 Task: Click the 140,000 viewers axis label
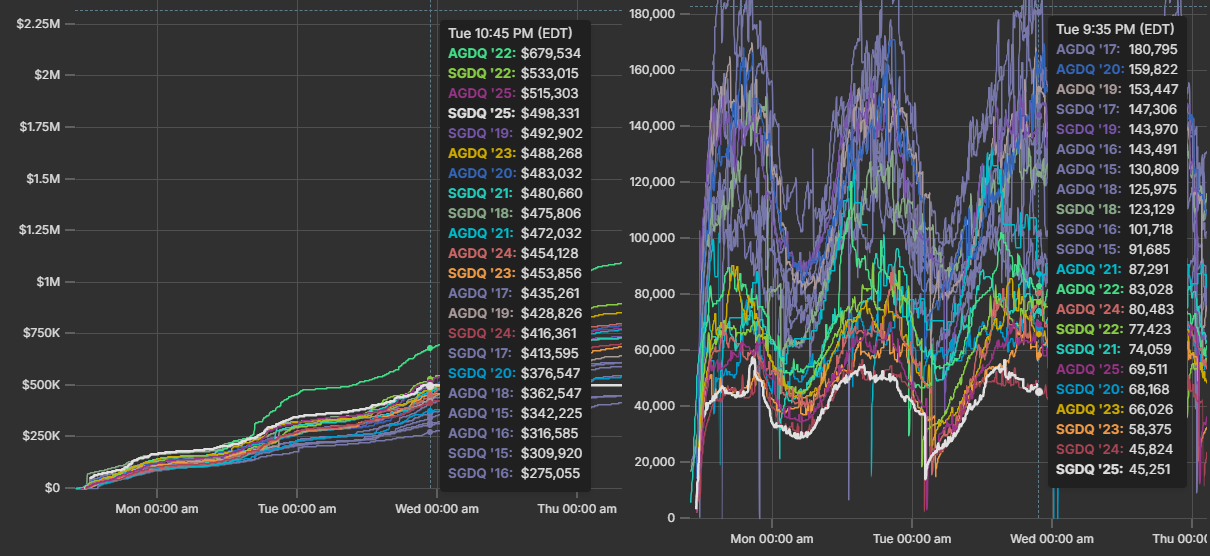[x=654, y=126]
